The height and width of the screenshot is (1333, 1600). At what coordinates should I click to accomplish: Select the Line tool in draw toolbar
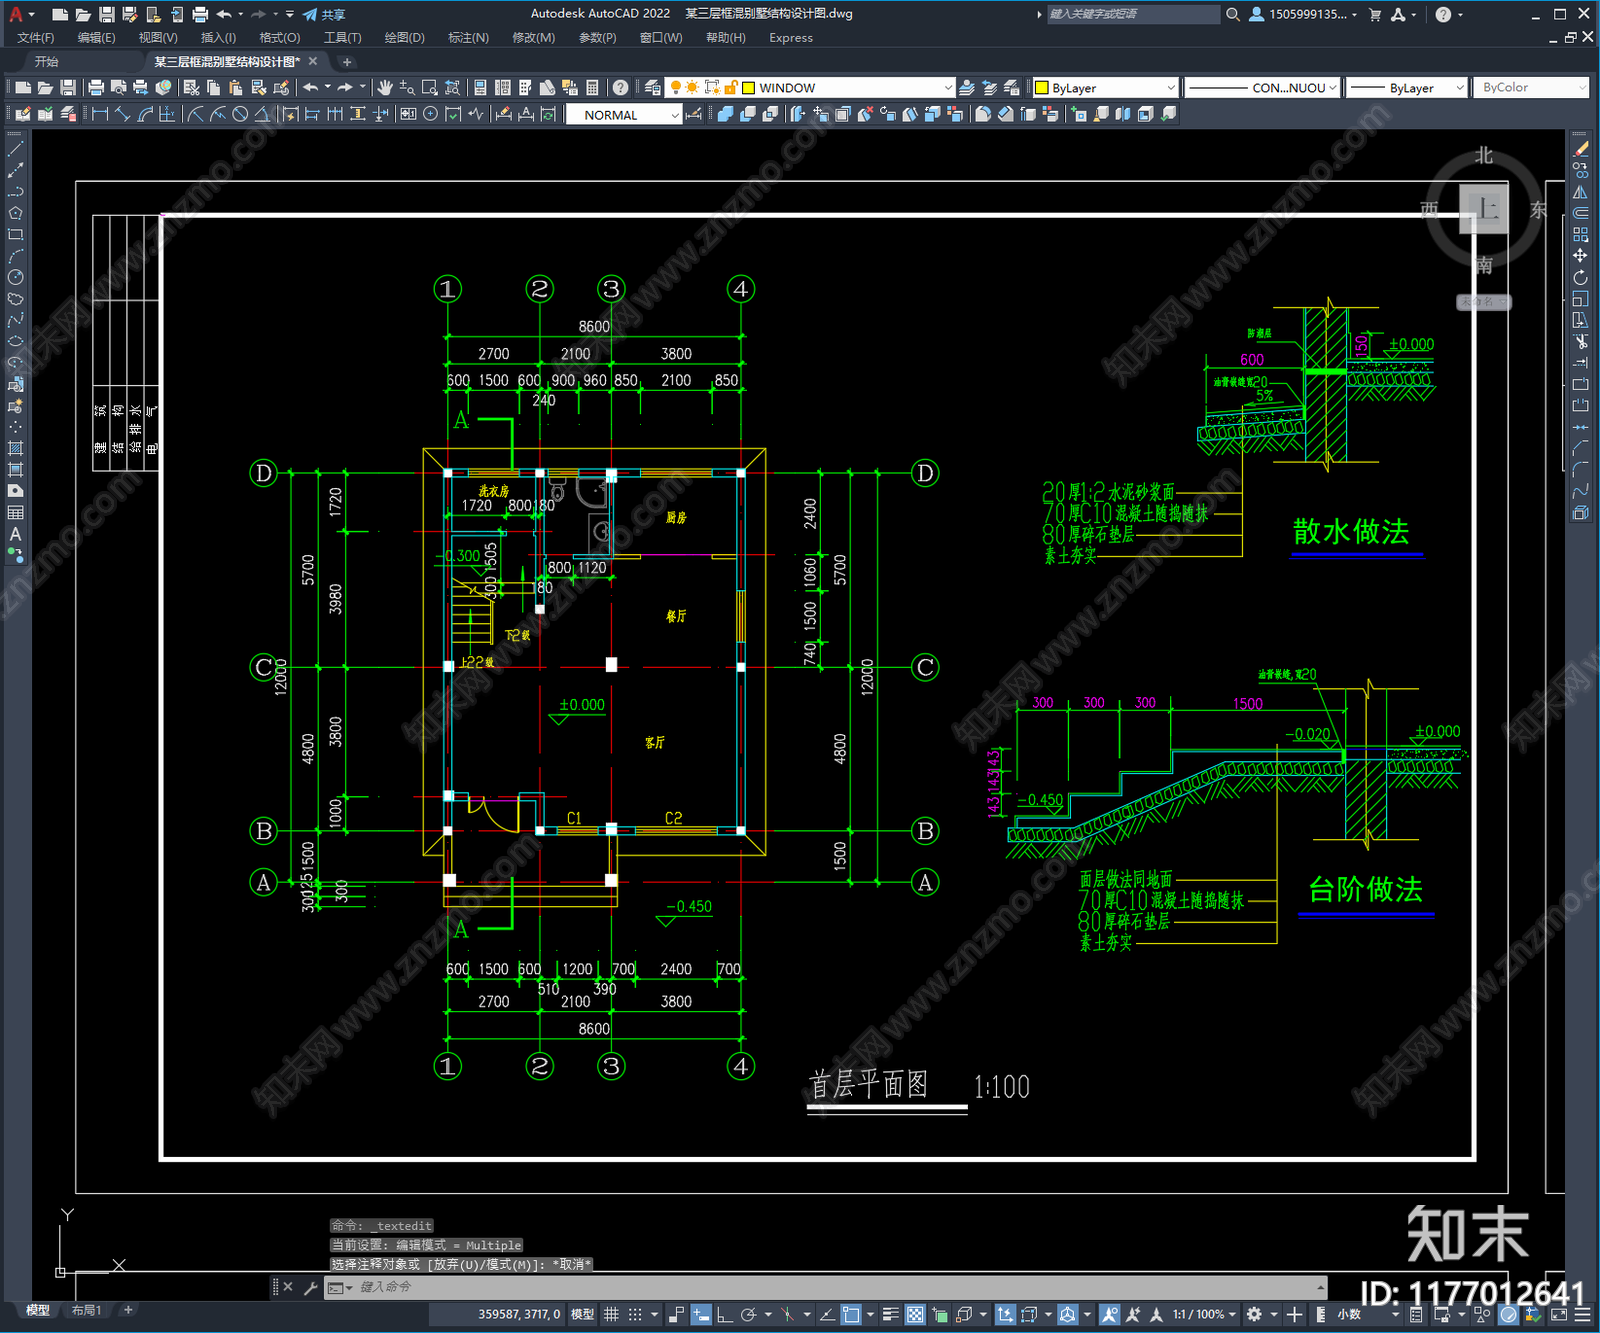(15, 148)
